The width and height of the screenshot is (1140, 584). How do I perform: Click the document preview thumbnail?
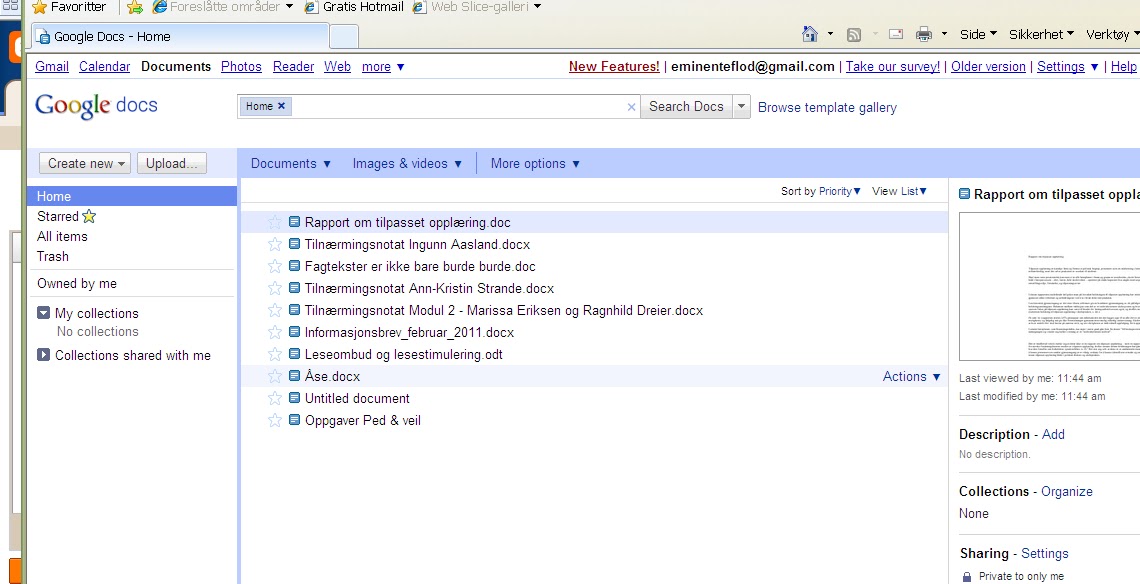coord(1049,287)
